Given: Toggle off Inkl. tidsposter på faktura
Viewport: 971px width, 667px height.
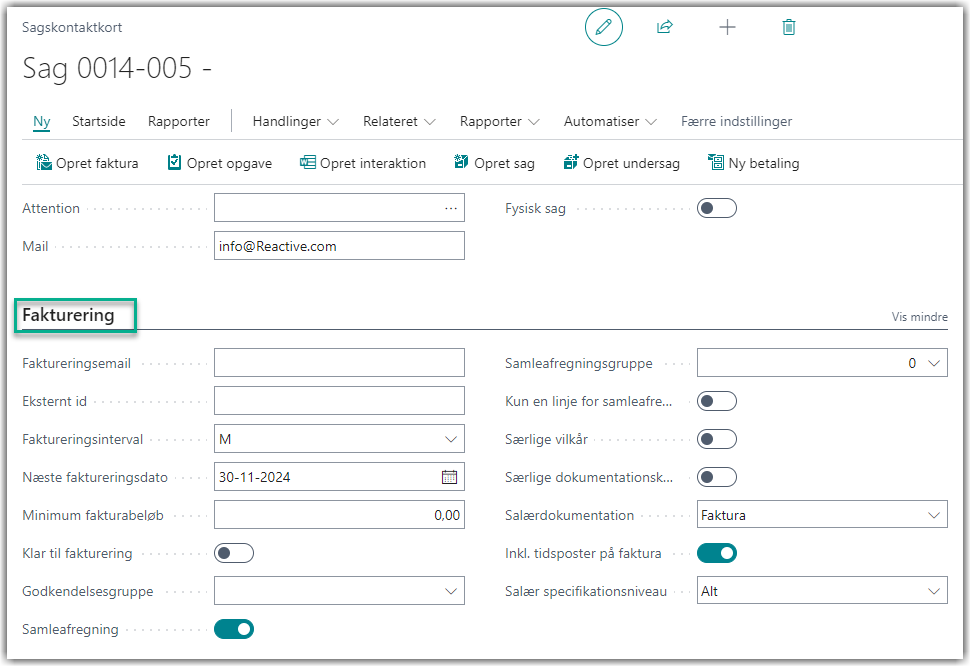Looking at the screenshot, I should click(716, 553).
